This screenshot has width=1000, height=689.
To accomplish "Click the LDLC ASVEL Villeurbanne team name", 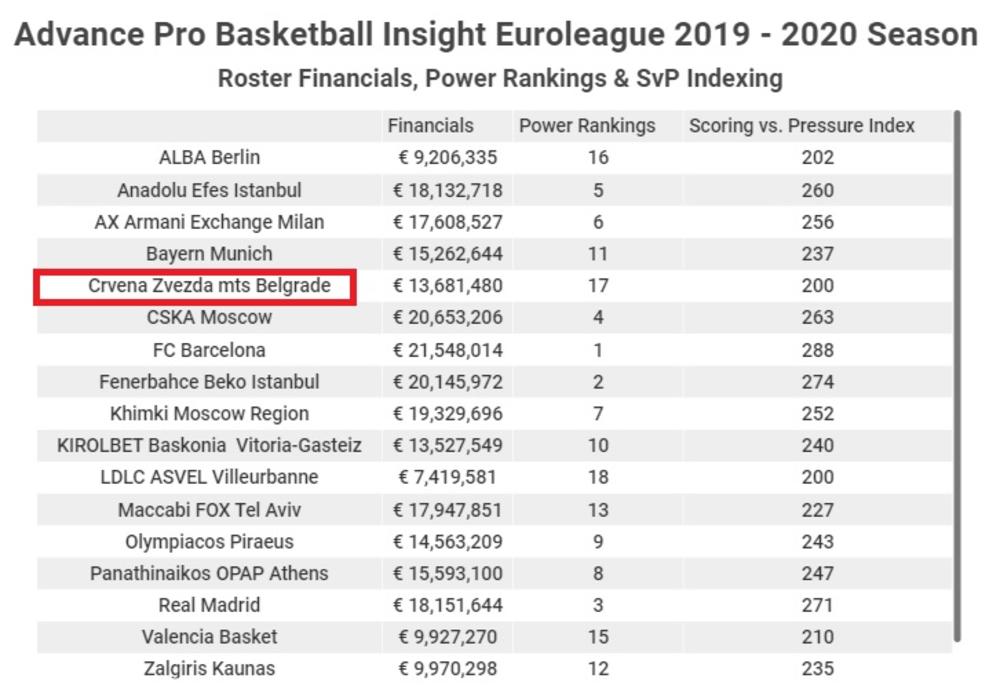I will click(x=209, y=478).
